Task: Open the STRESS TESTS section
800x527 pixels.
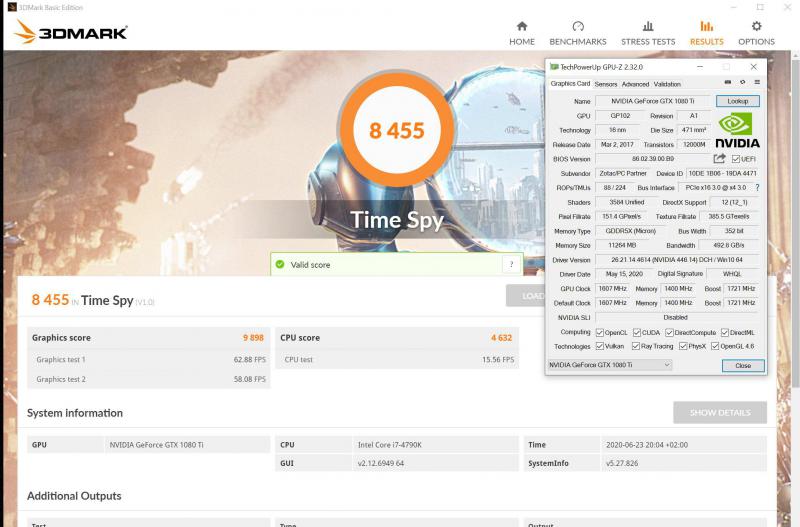Action: [x=648, y=32]
